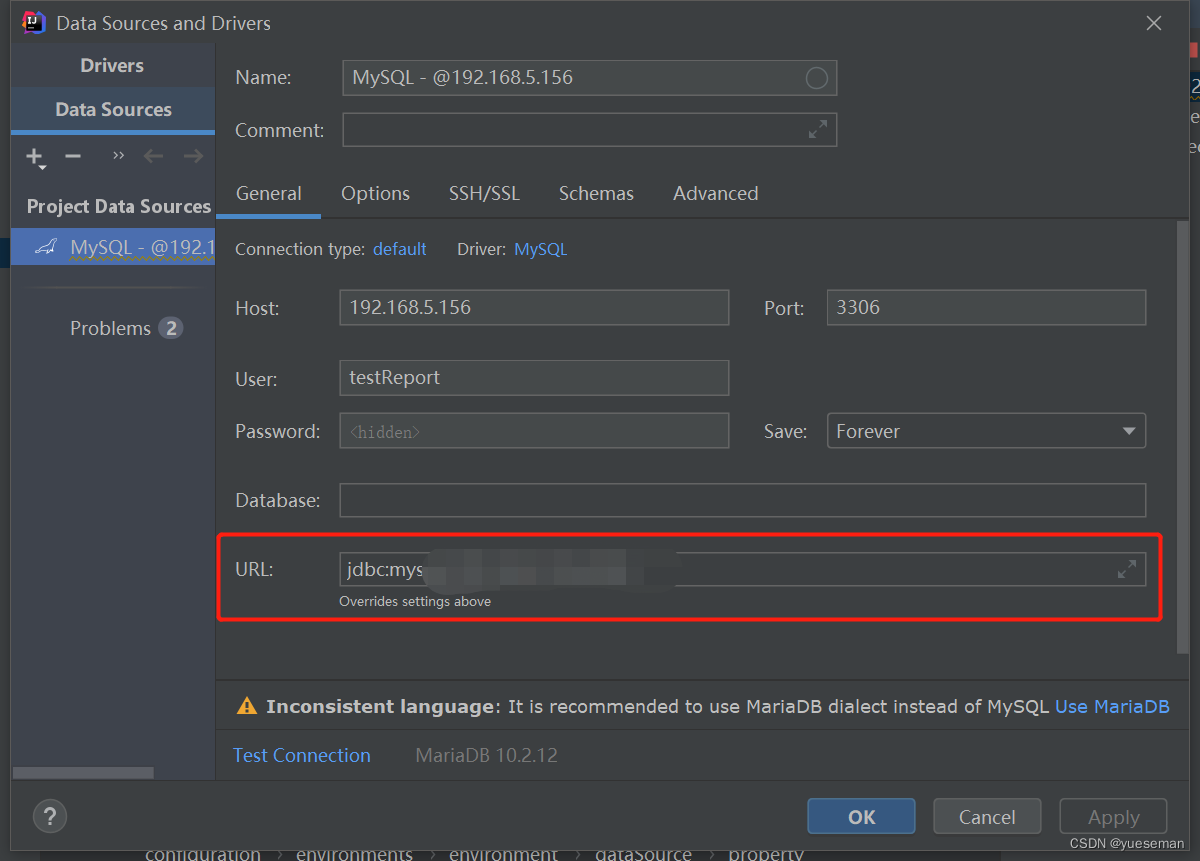This screenshot has height=861, width=1200.
Task: Click the Apply button
Action: pyautogui.click(x=1113, y=817)
